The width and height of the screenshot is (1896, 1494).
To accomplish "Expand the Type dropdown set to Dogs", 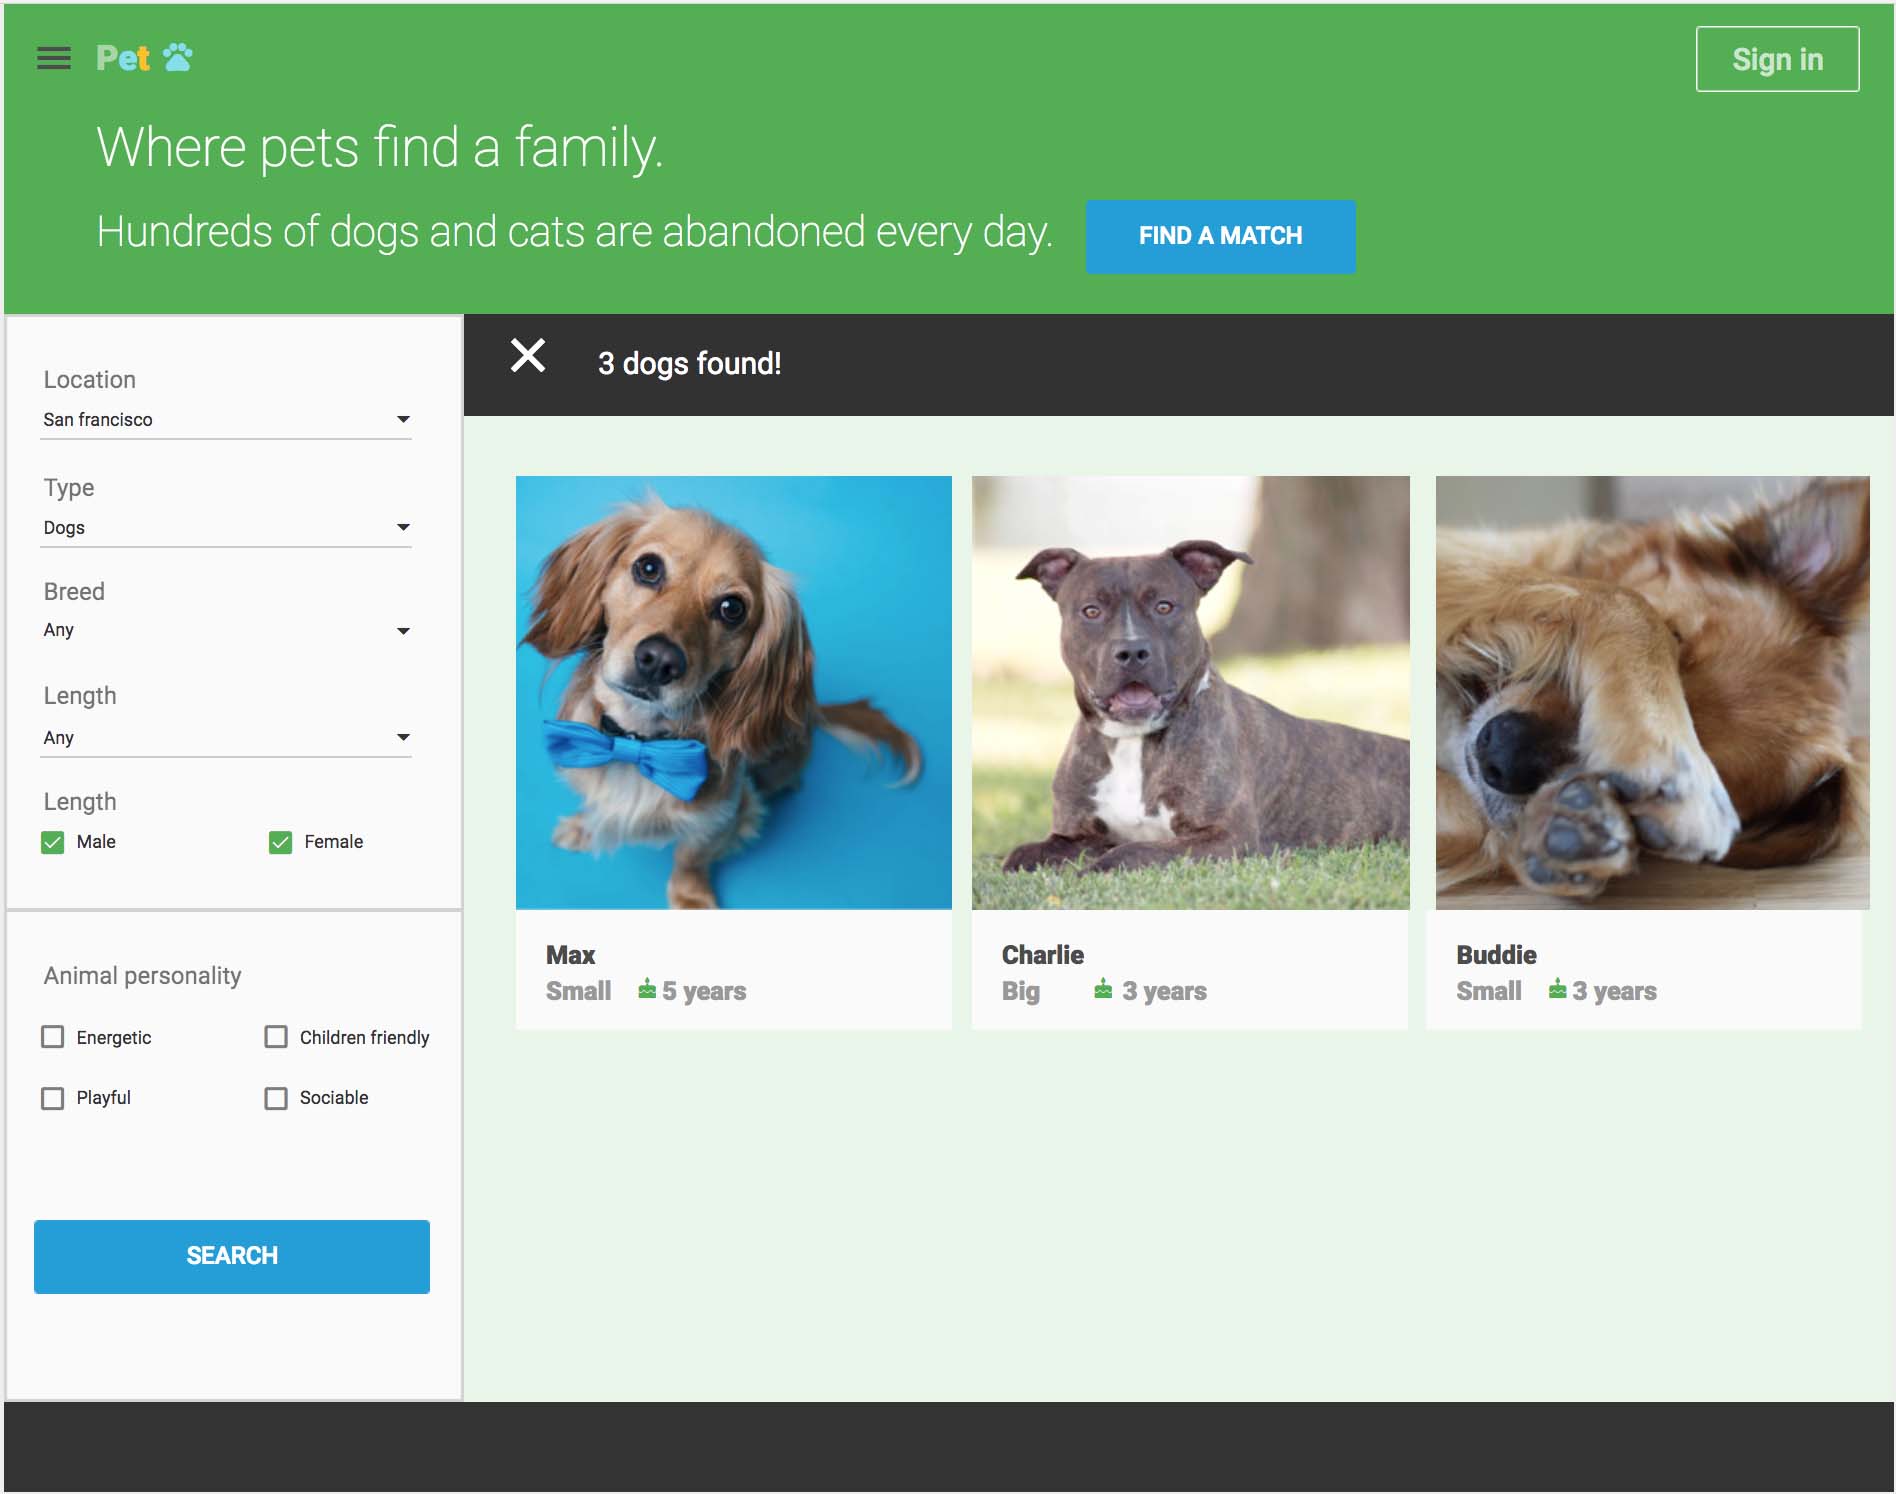I will [x=226, y=528].
